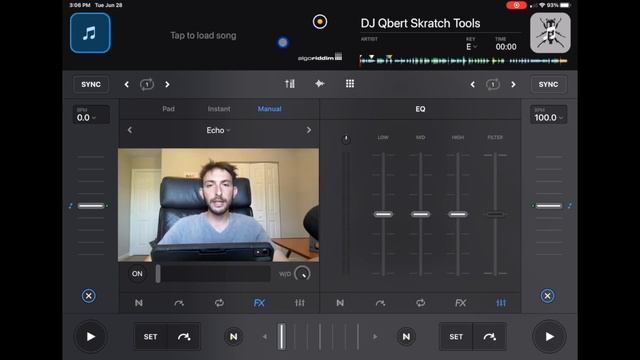This screenshot has width=640, height=360.
Task: Adjust the HIGH EQ fader
Action: tap(458, 214)
